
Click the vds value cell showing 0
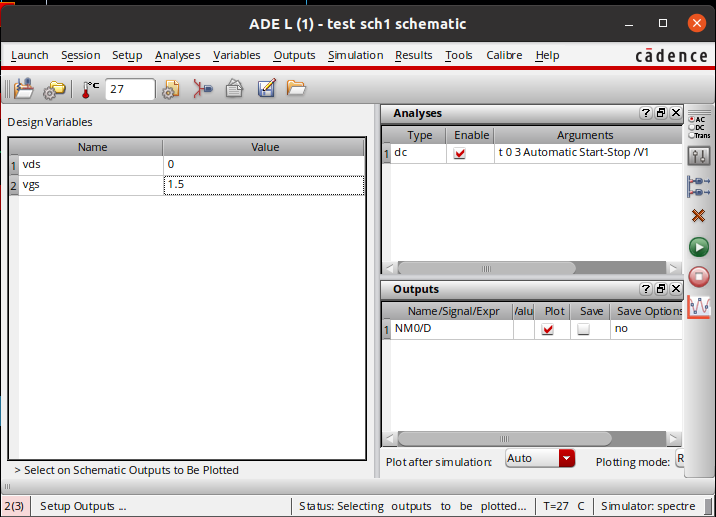point(264,165)
